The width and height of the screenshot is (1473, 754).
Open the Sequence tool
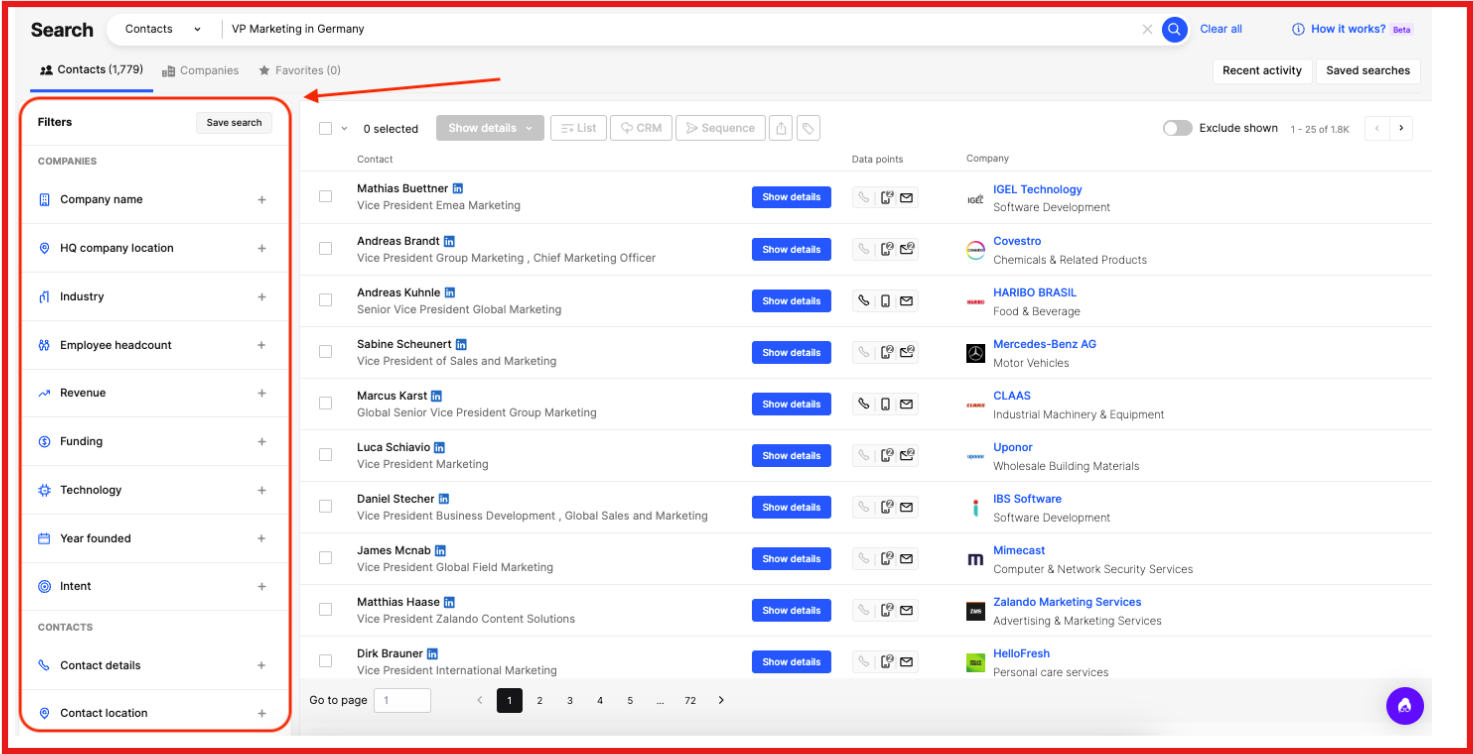719,128
